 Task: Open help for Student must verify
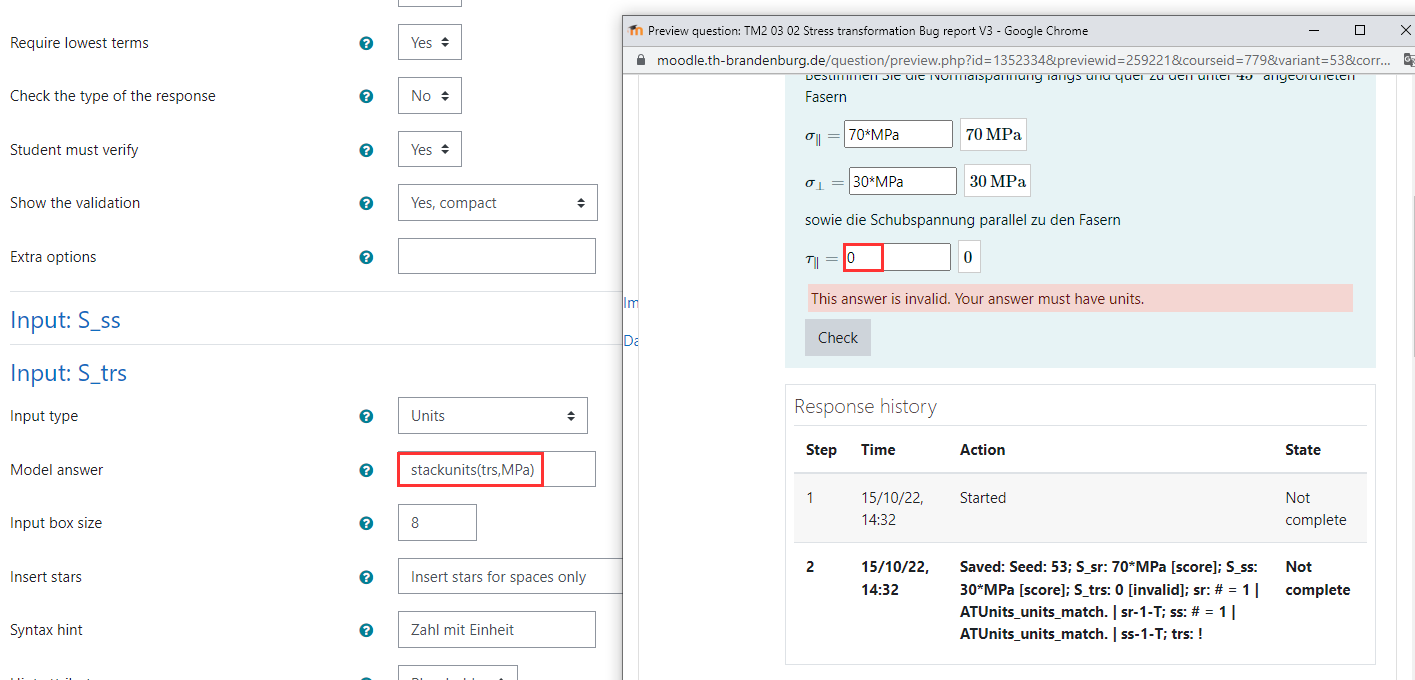pos(366,150)
